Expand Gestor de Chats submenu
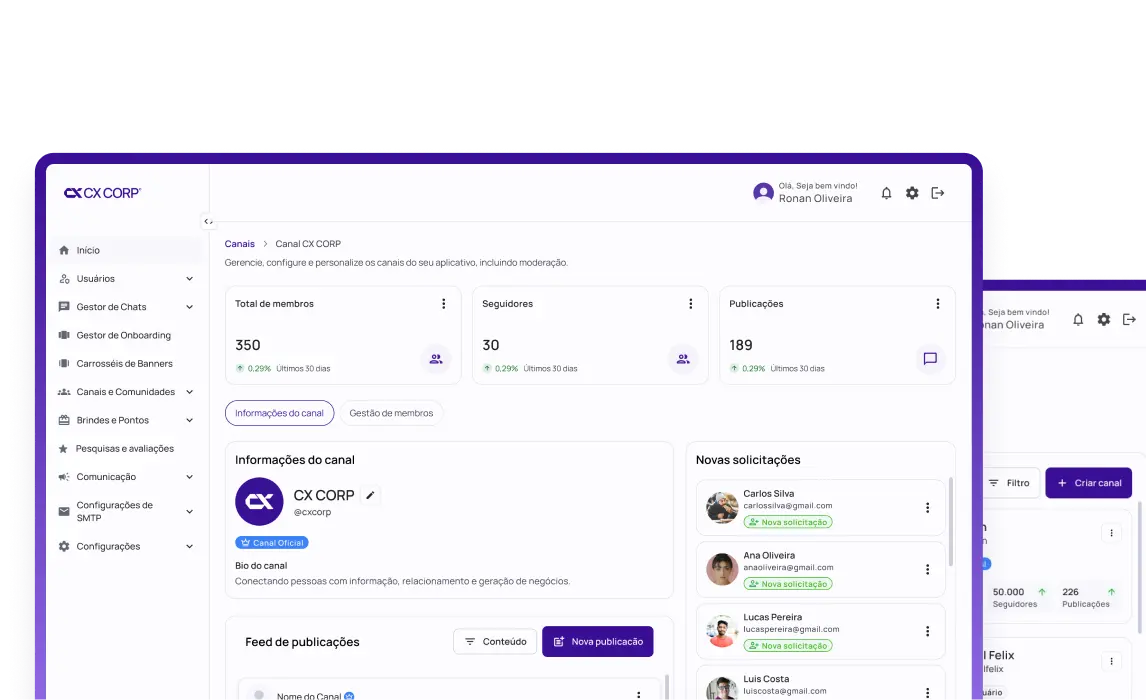This screenshot has width=1146, height=700. (x=189, y=307)
